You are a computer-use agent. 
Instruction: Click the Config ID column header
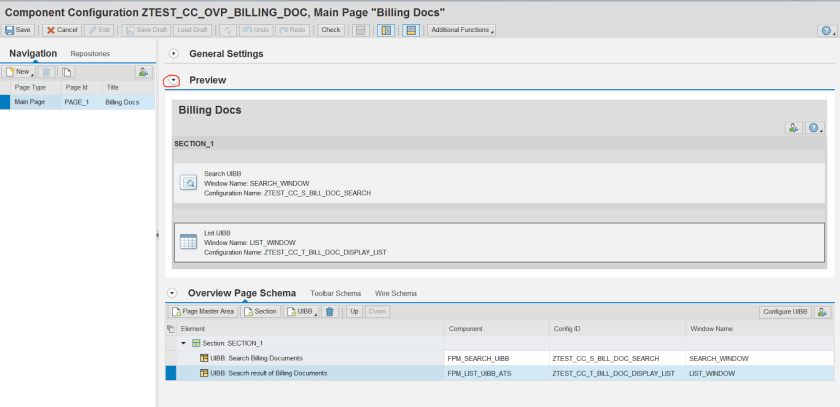[617, 328]
